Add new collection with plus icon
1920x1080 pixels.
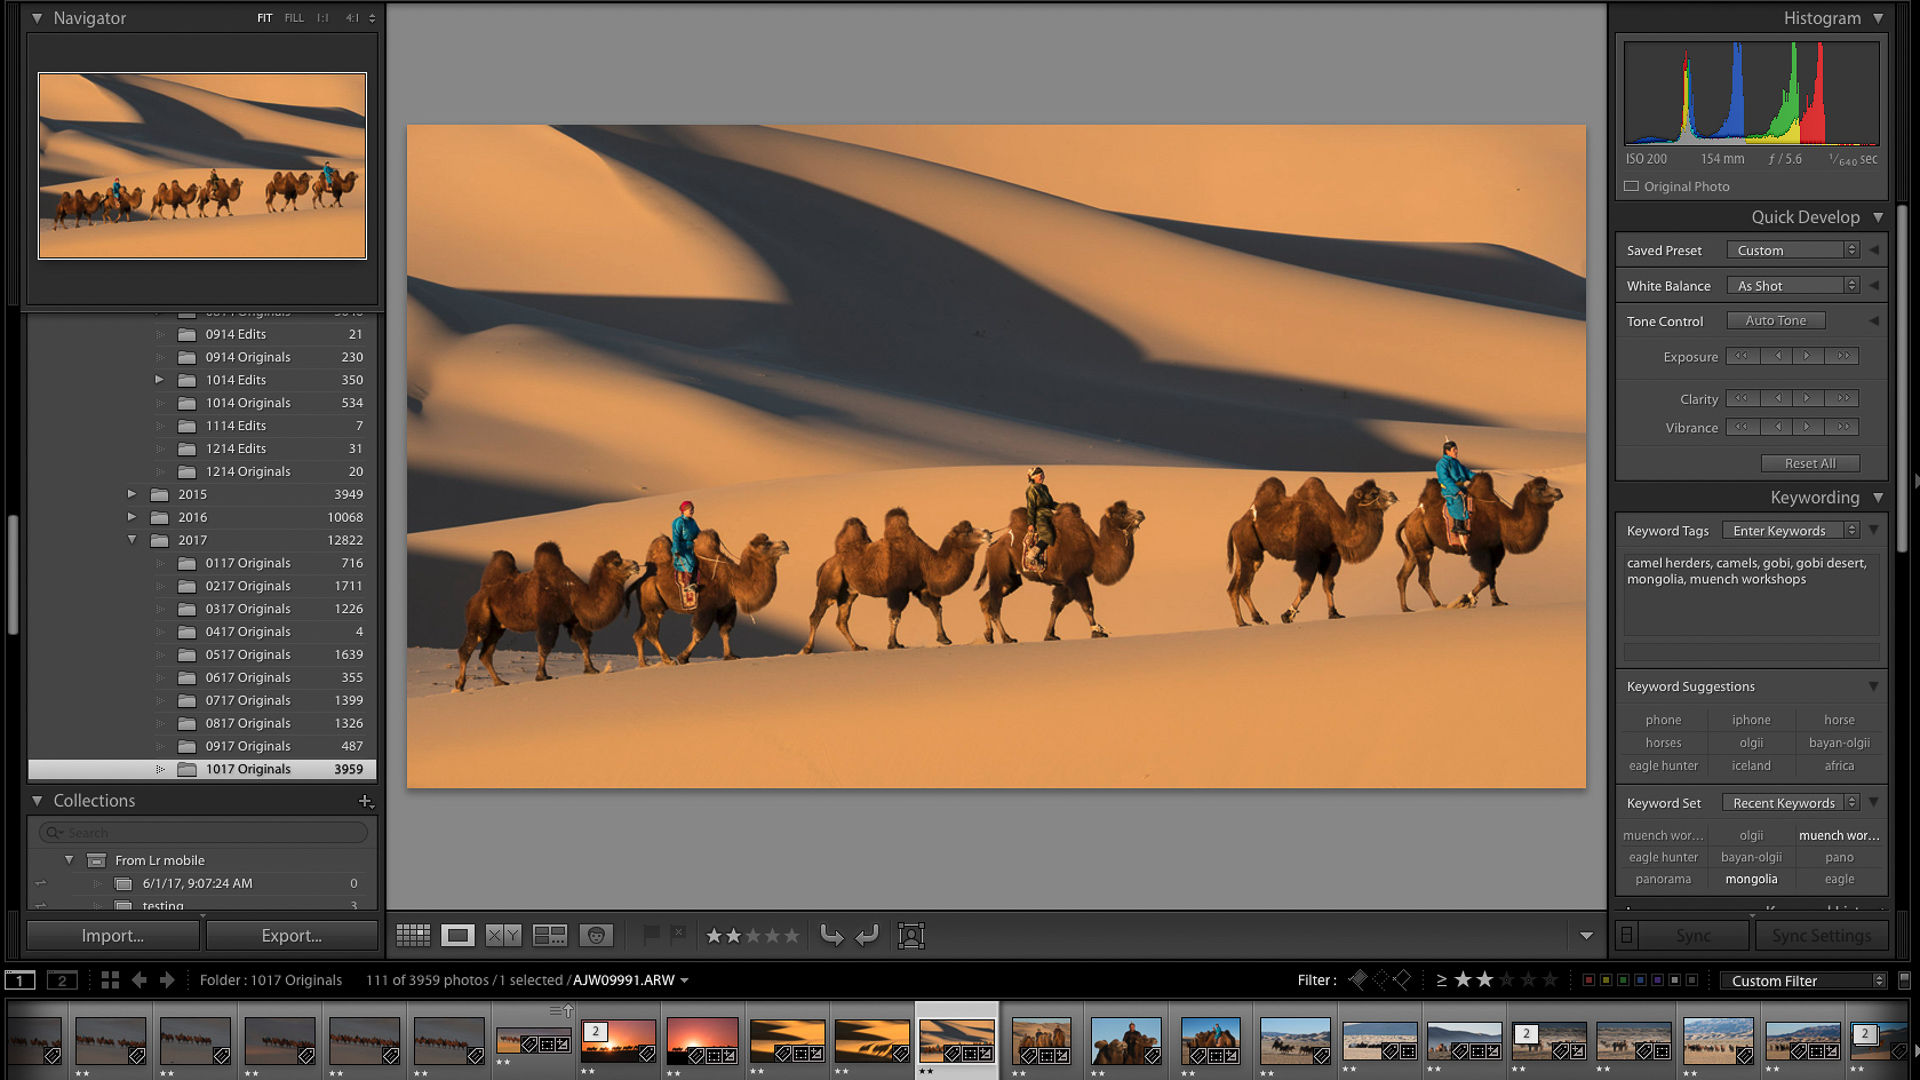pyautogui.click(x=365, y=801)
